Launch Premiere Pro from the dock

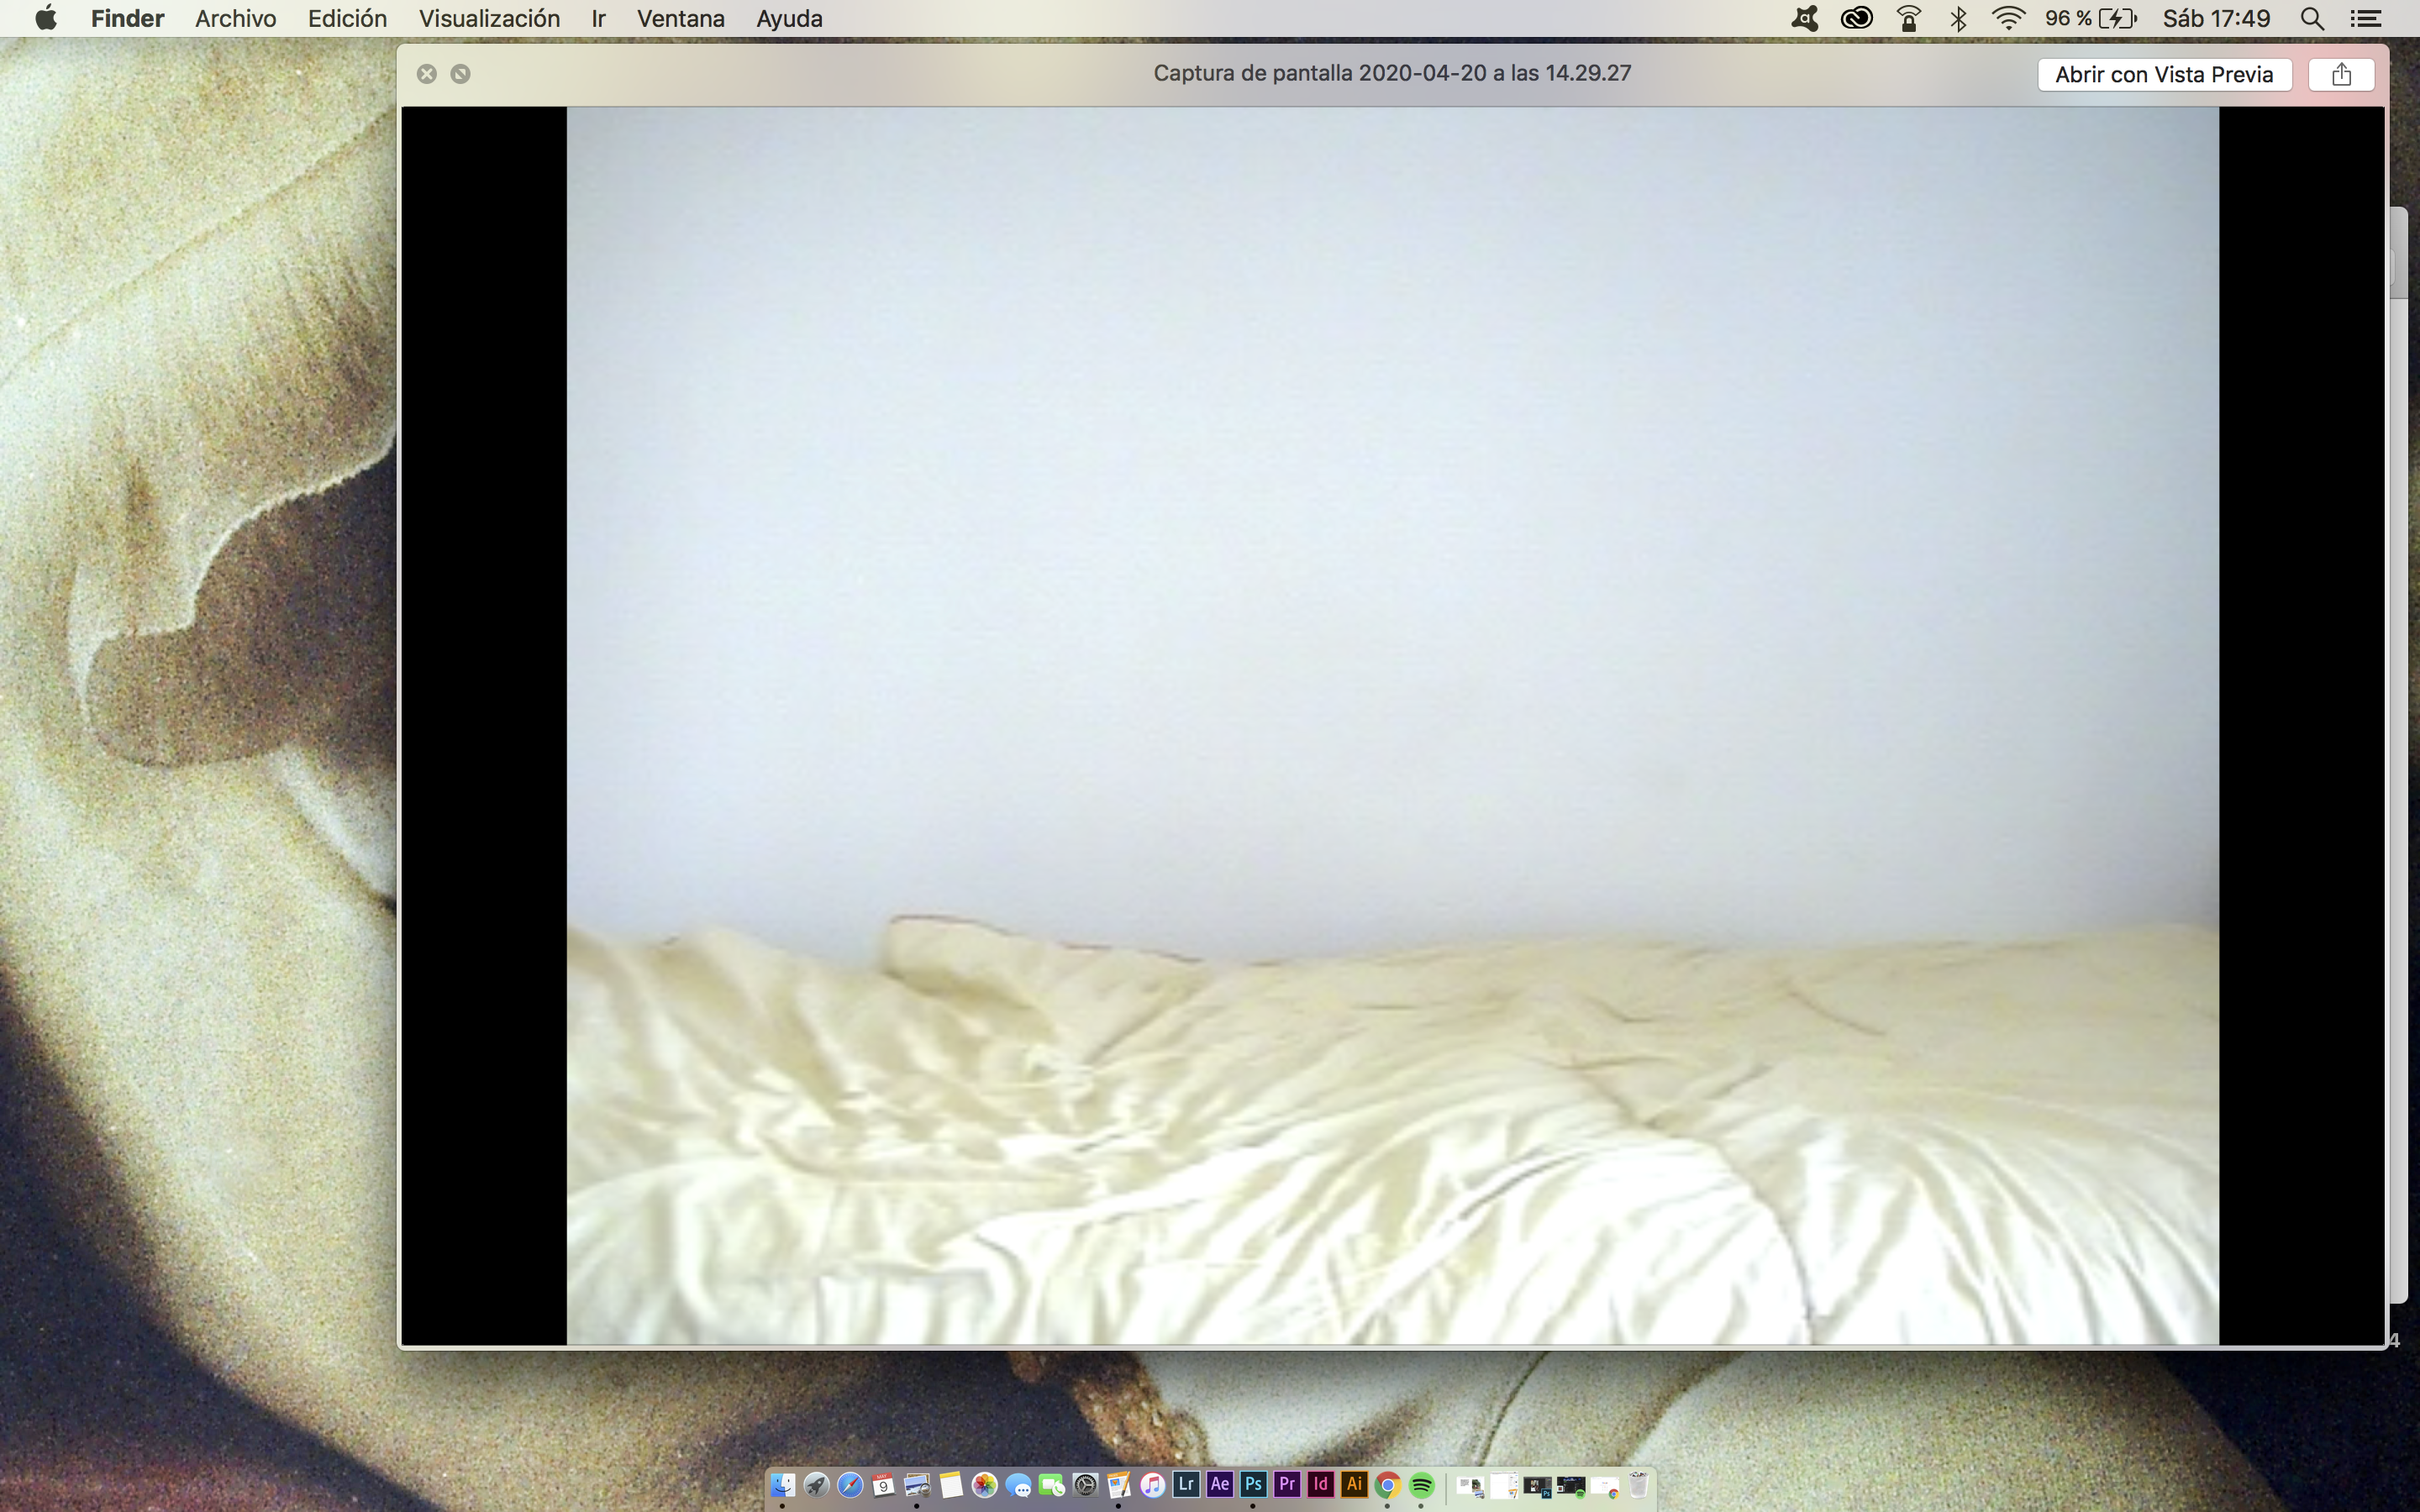tap(1287, 1484)
